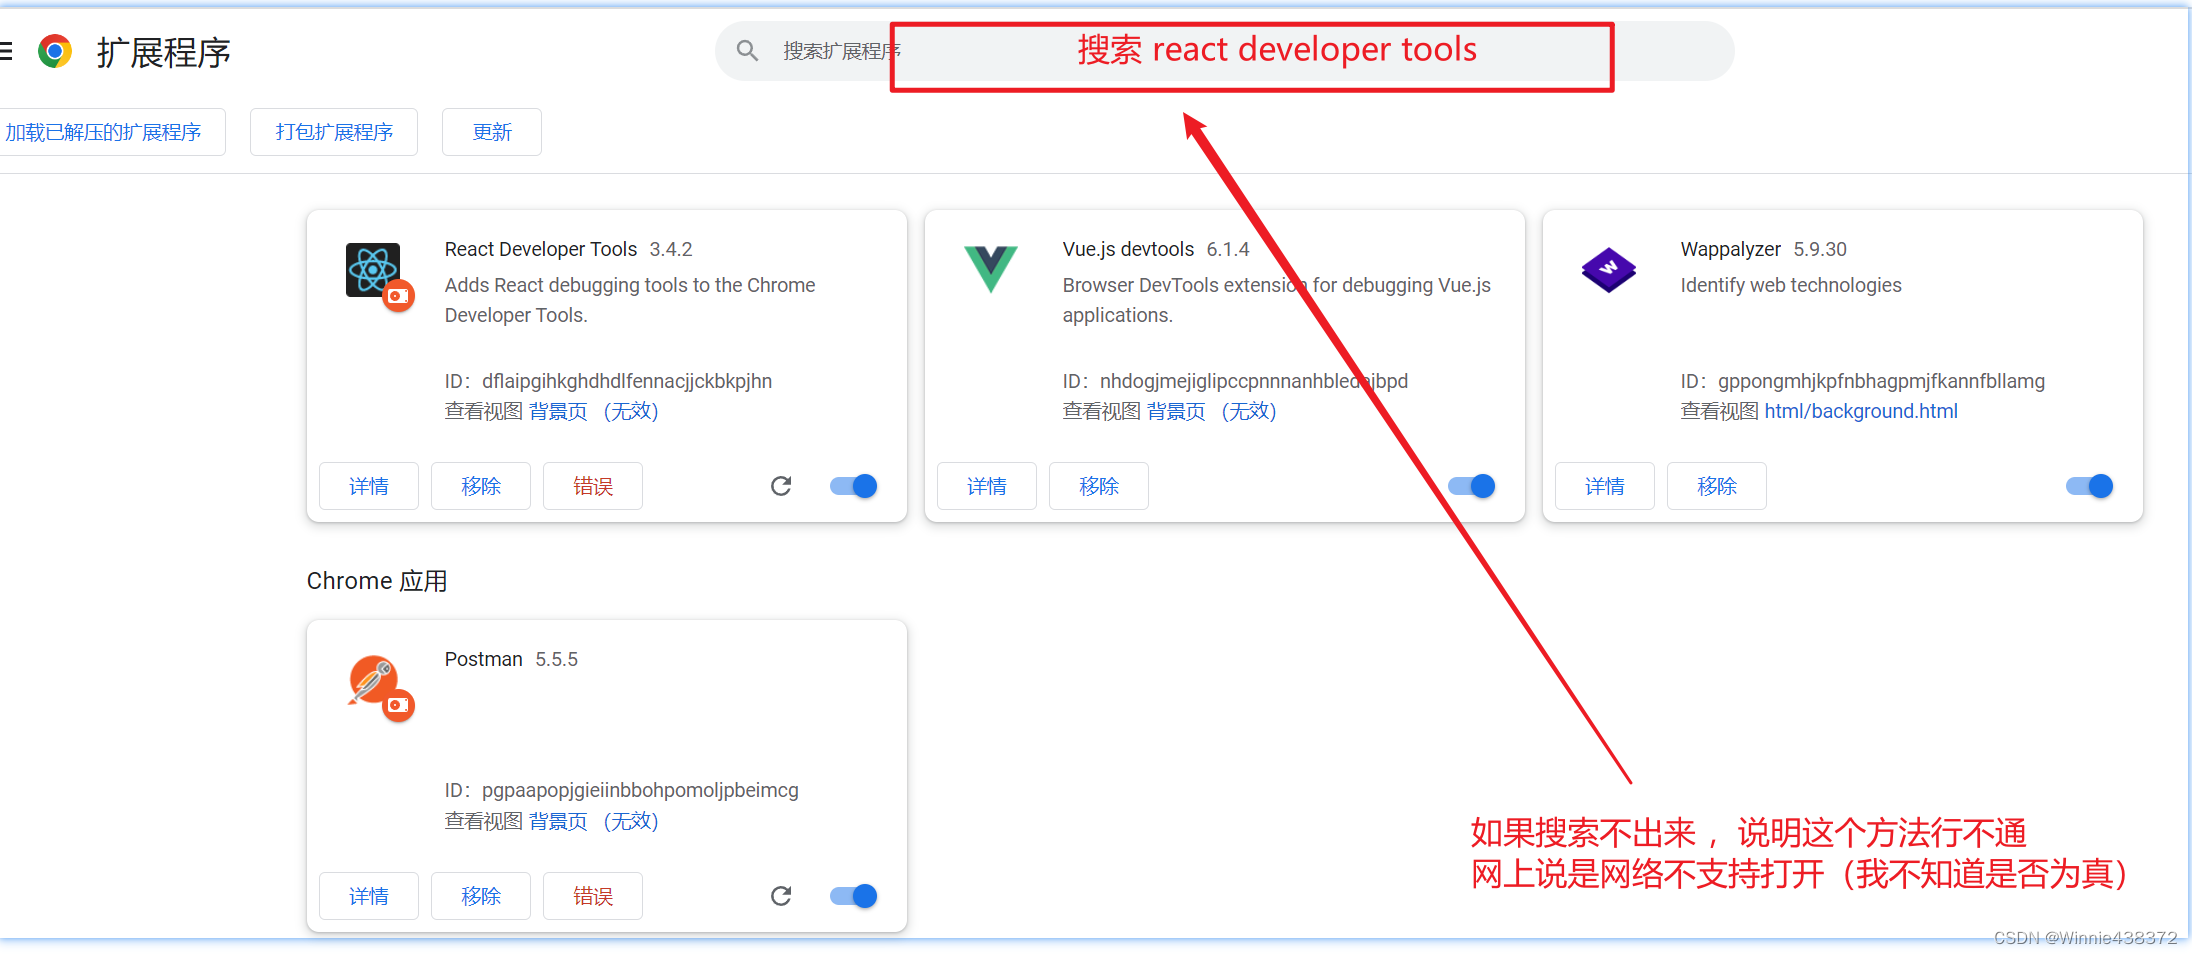Reload the Postman app

(x=781, y=896)
